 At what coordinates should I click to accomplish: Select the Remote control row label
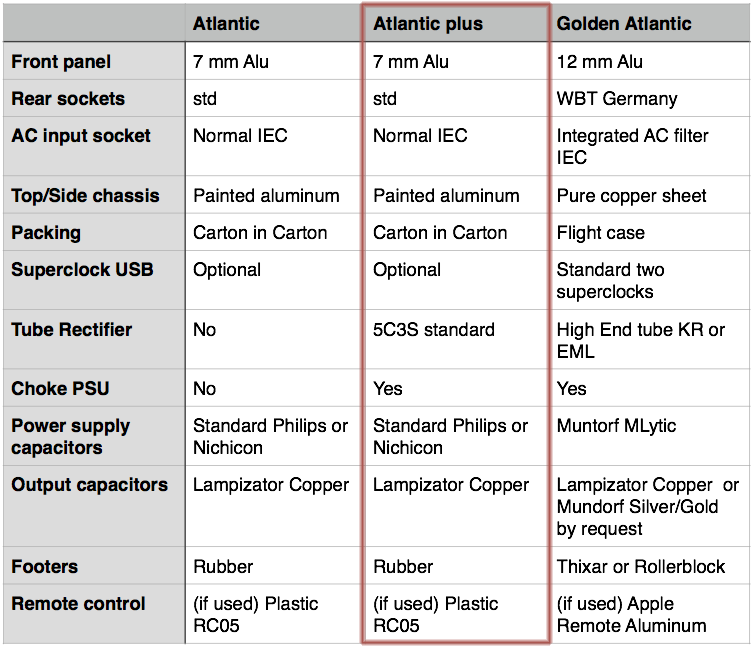pyautogui.click(x=78, y=604)
